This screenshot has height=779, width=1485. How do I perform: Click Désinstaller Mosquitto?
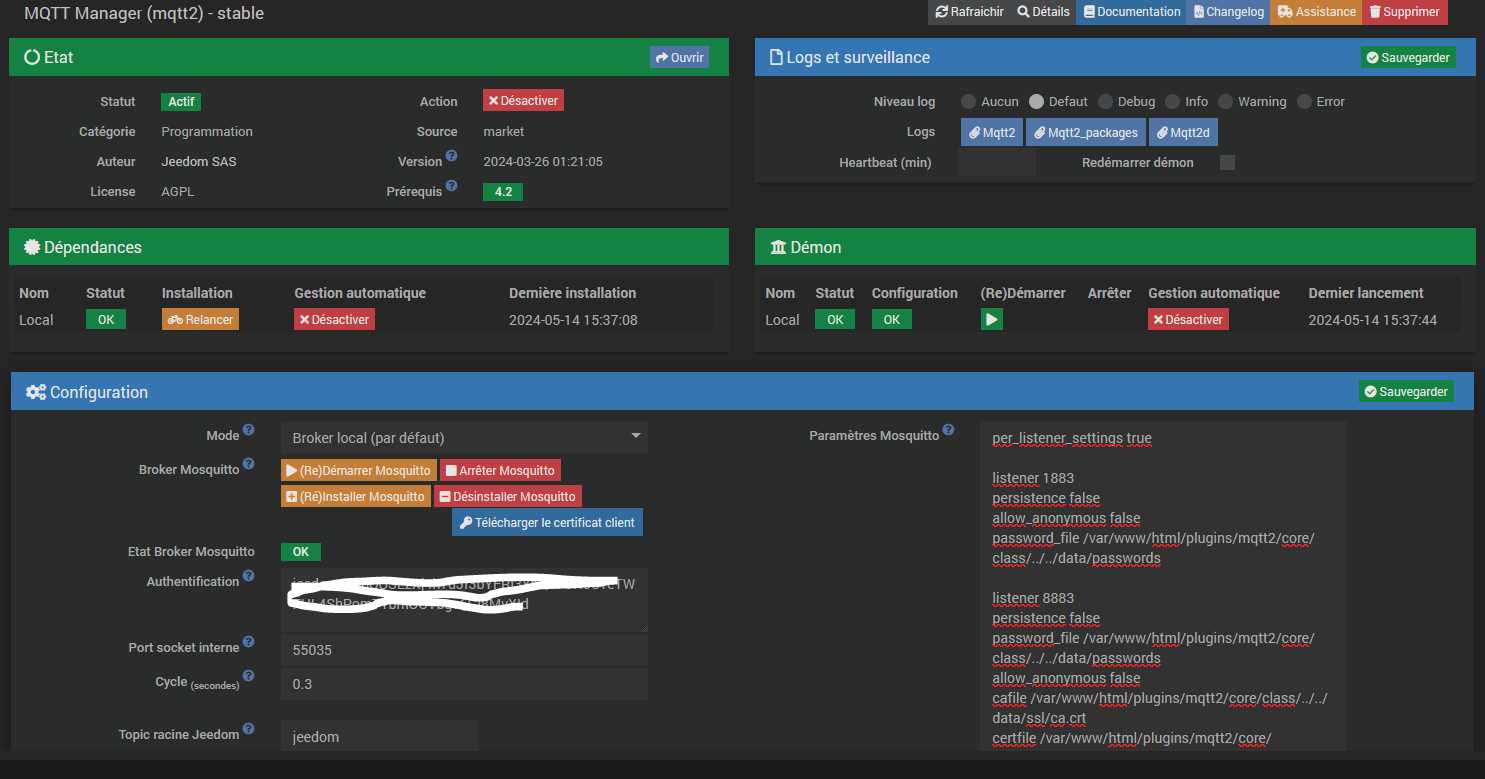point(508,496)
